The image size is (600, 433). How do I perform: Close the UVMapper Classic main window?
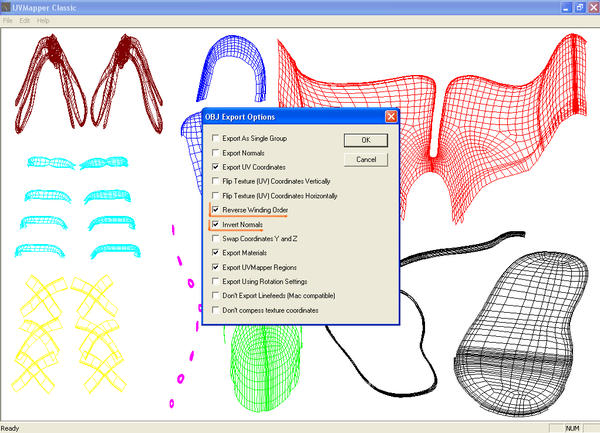click(x=594, y=7)
